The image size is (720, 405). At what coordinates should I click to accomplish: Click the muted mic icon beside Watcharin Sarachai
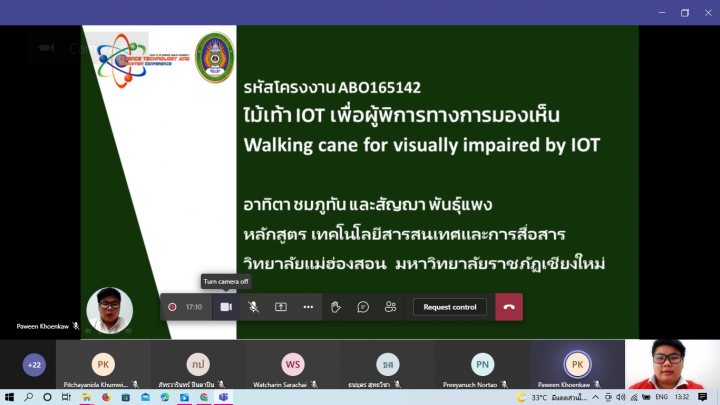tap(314, 384)
